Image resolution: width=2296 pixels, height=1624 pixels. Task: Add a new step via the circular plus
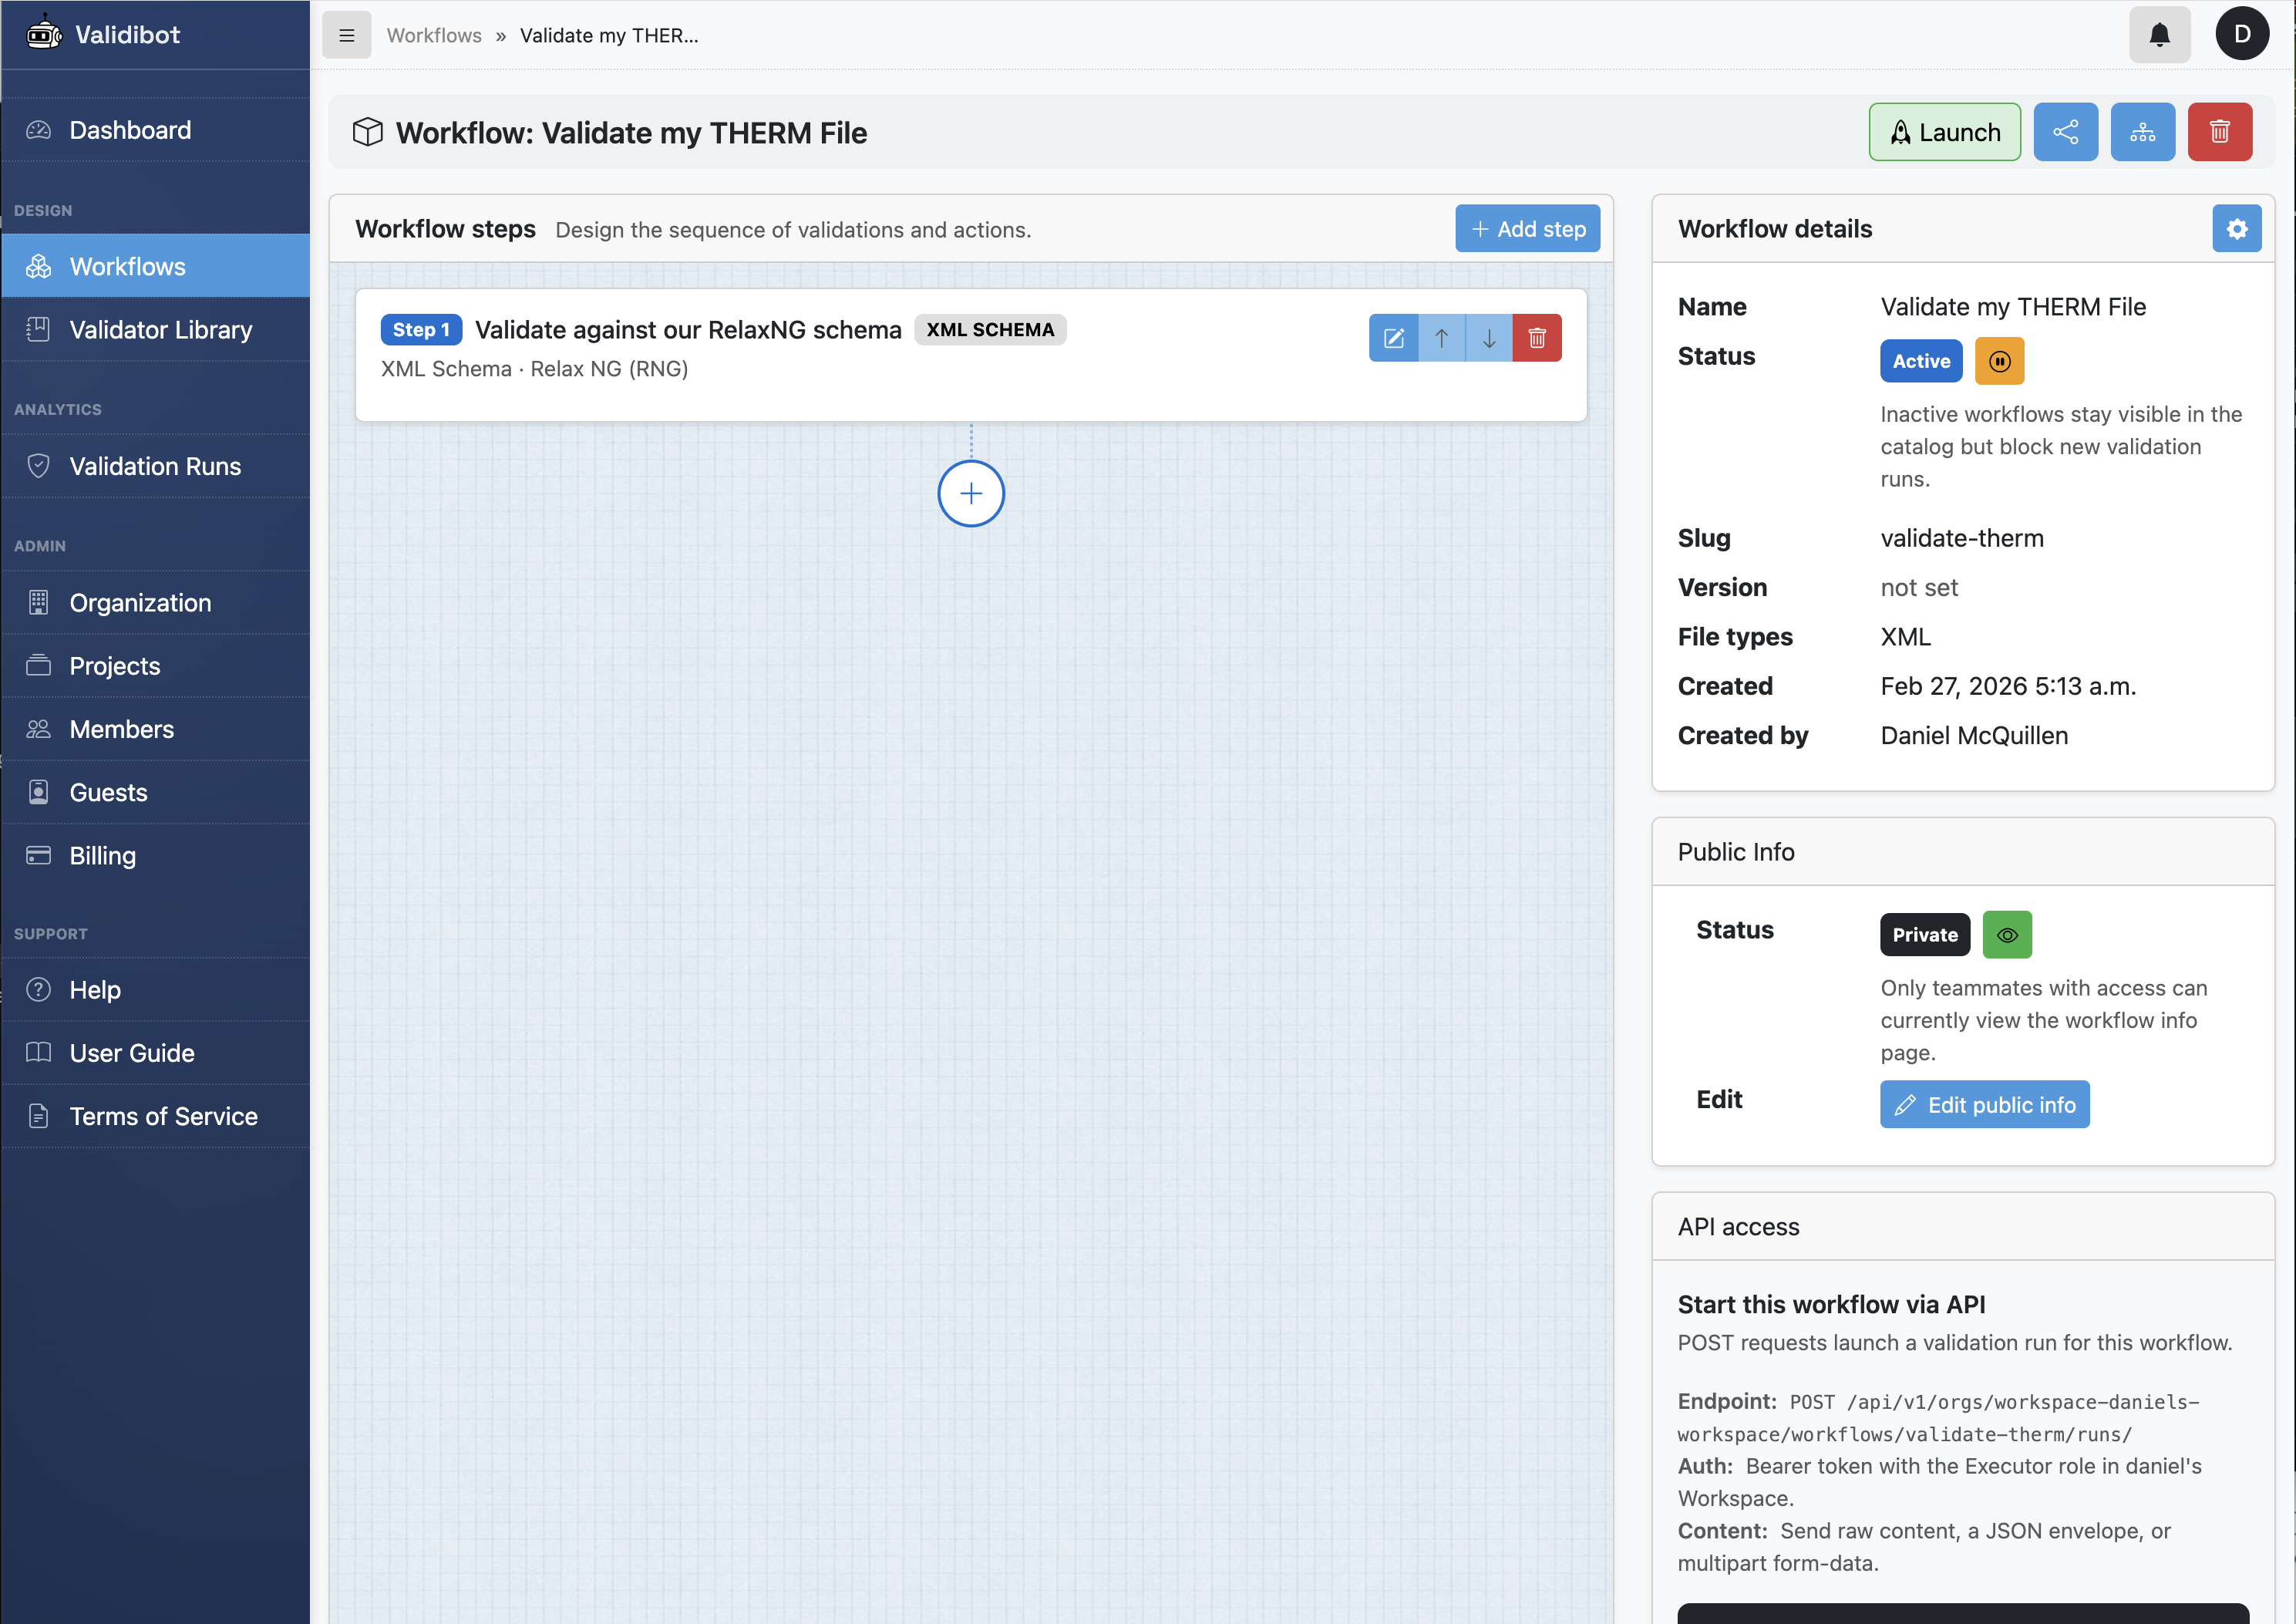pyautogui.click(x=969, y=493)
